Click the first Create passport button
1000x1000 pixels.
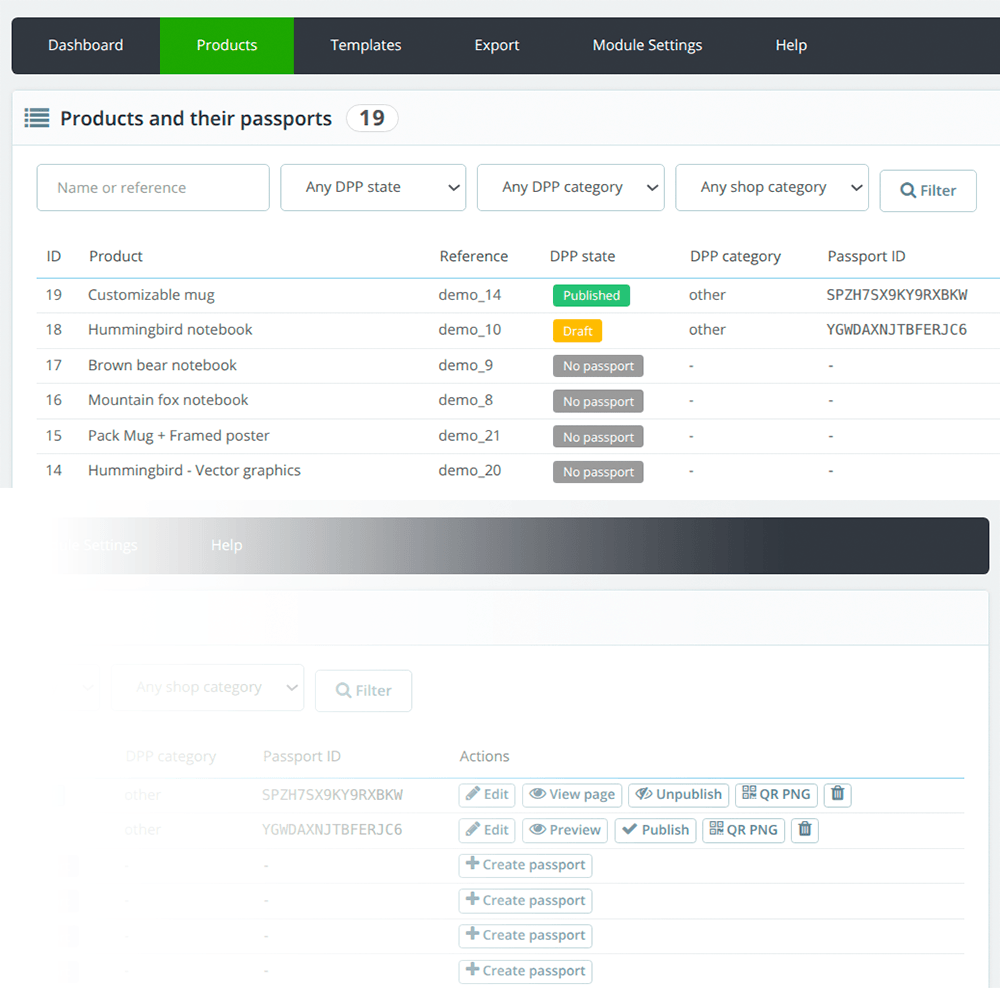click(526, 865)
